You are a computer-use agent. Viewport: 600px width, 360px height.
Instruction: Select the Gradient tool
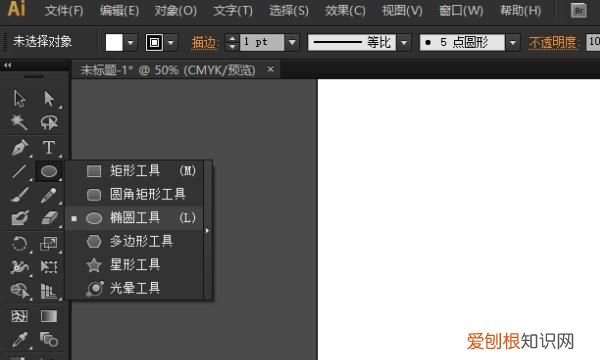click(49, 316)
